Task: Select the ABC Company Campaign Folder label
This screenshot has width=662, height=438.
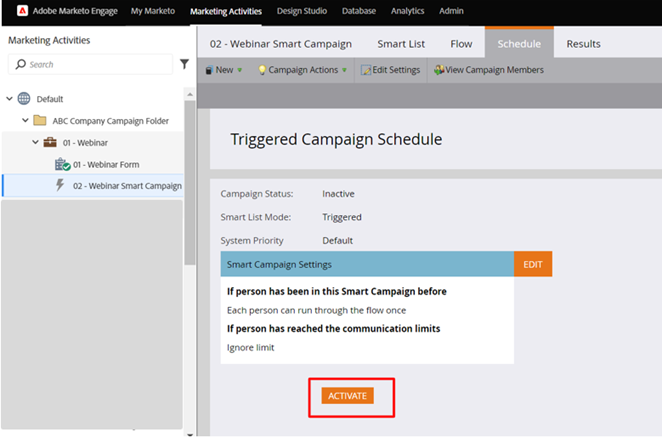Action: pos(111,121)
